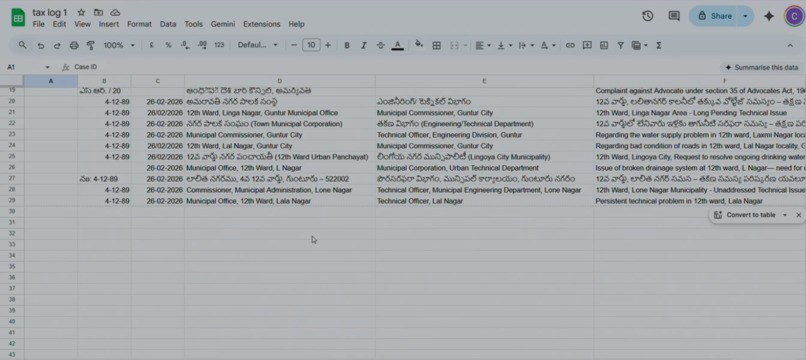Viewport: 806px width, 360px height.
Task: Decrease font size with minus button
Action: 294,45
